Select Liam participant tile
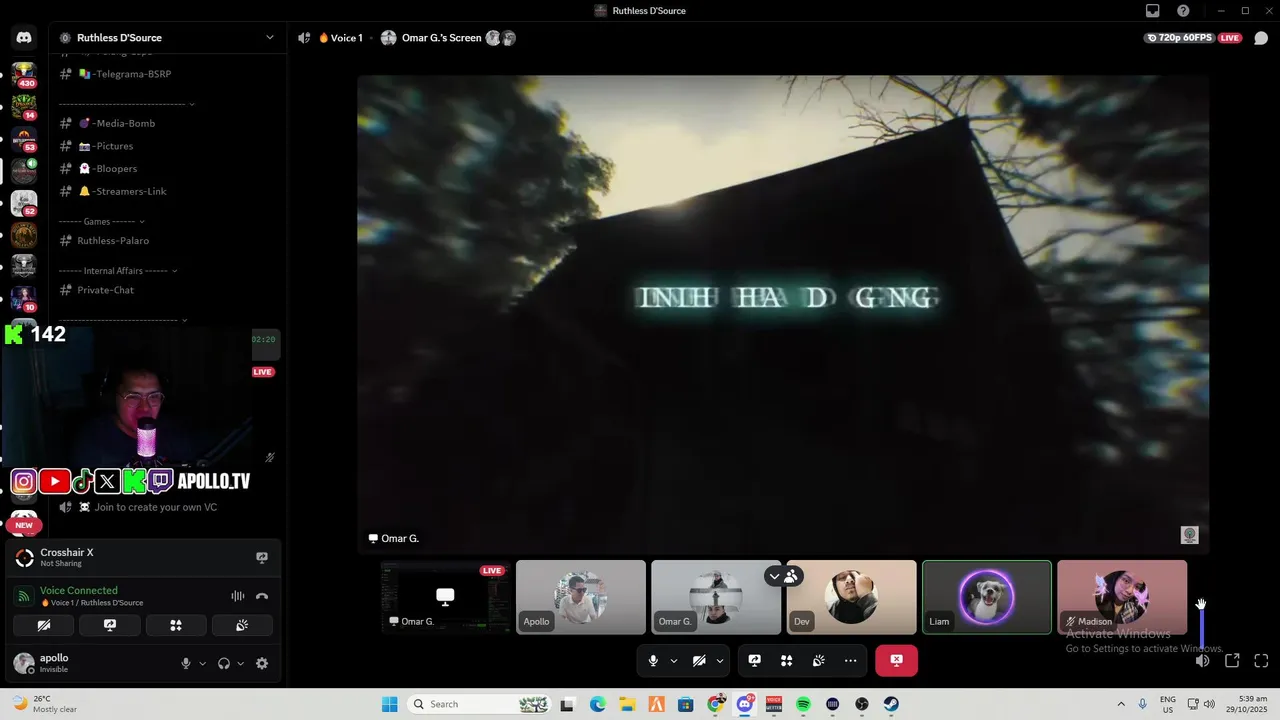This screenshot has height=720, width=1280. [987, 597]
